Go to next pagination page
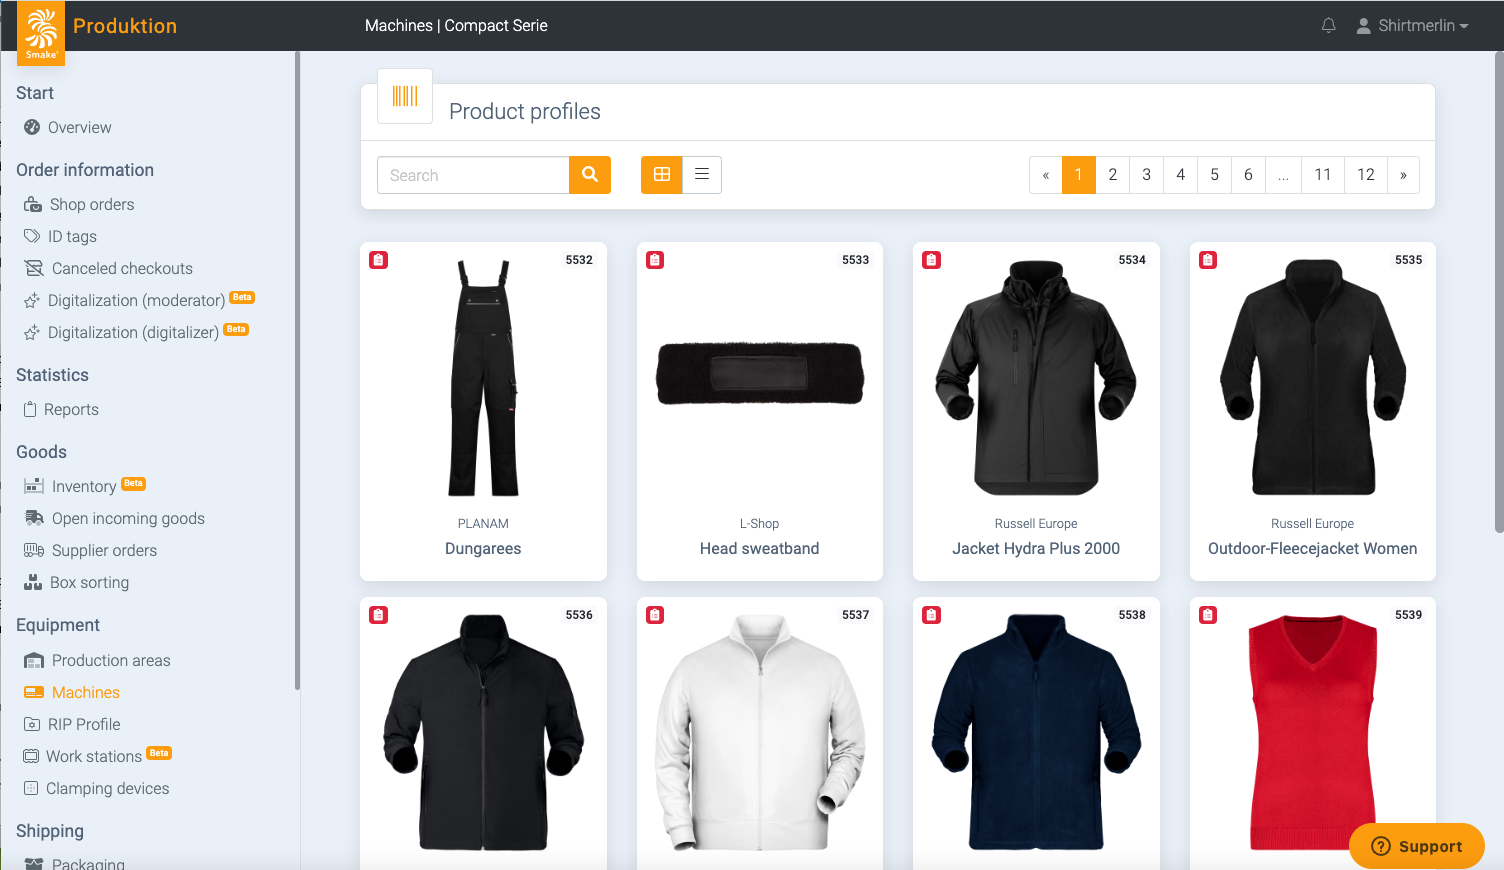 coord(1403,175)
